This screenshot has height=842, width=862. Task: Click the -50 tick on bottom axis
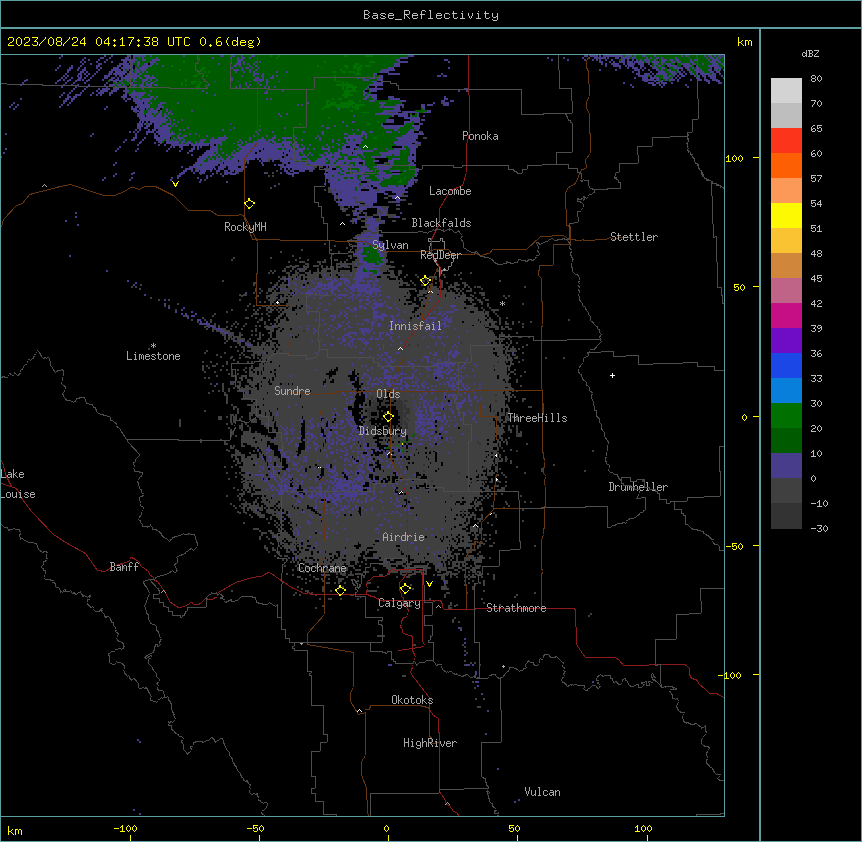click(255, 828)
